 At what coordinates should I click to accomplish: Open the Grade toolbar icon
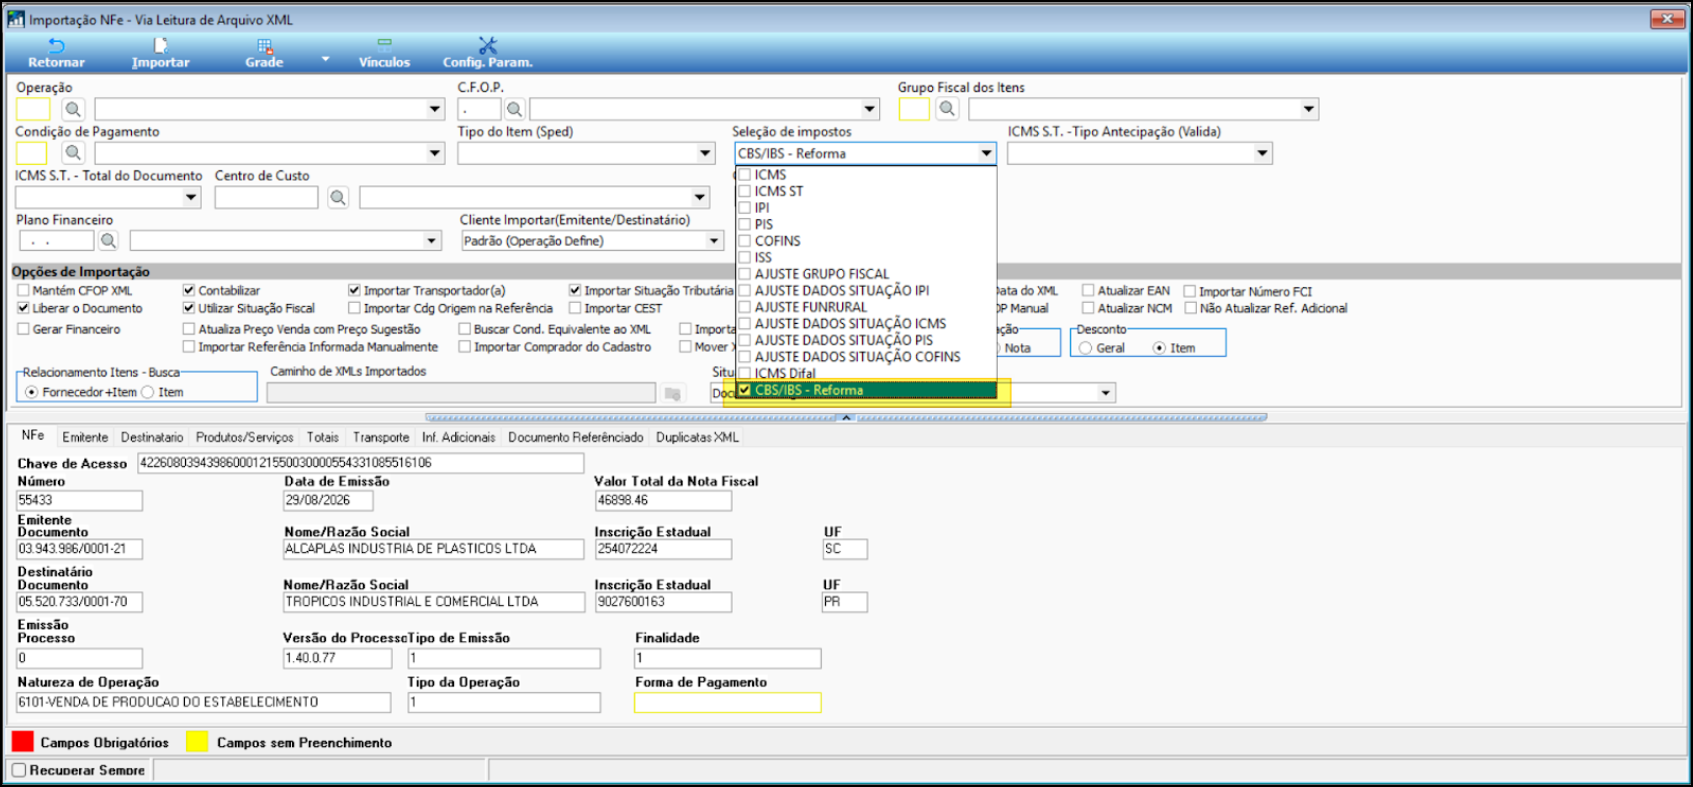(264, 46)
